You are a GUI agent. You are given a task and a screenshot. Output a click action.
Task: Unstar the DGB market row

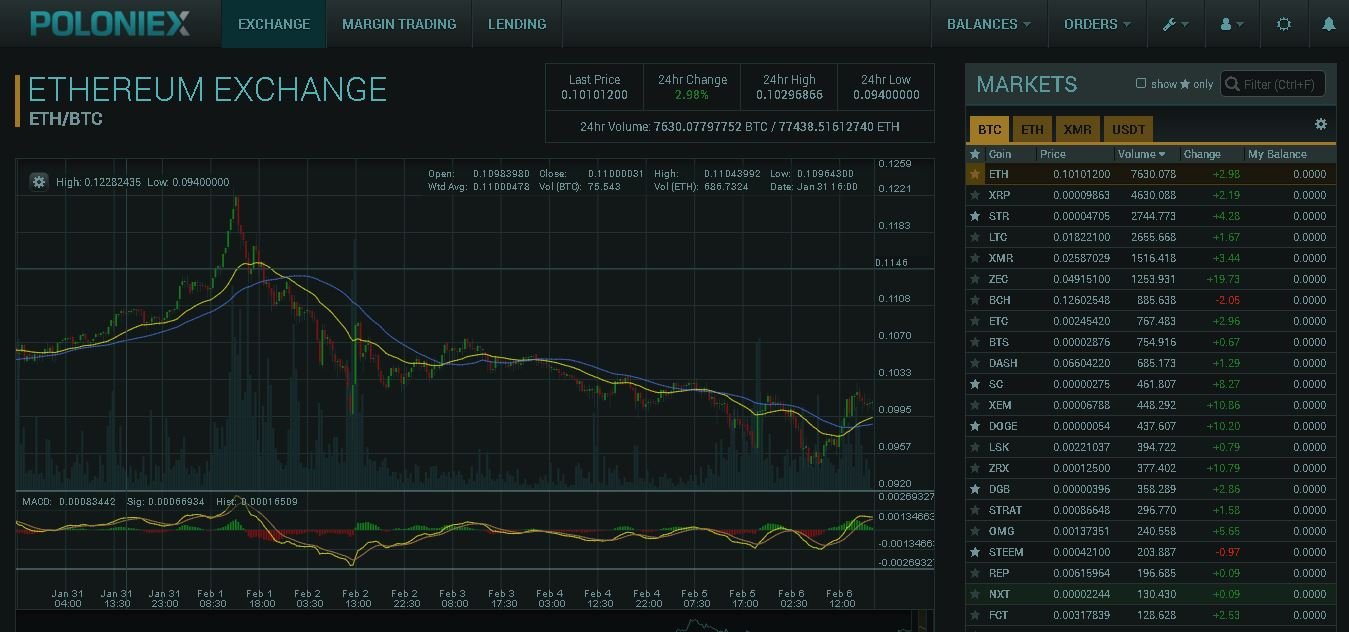pyautogui.click(x=974, y=489)
